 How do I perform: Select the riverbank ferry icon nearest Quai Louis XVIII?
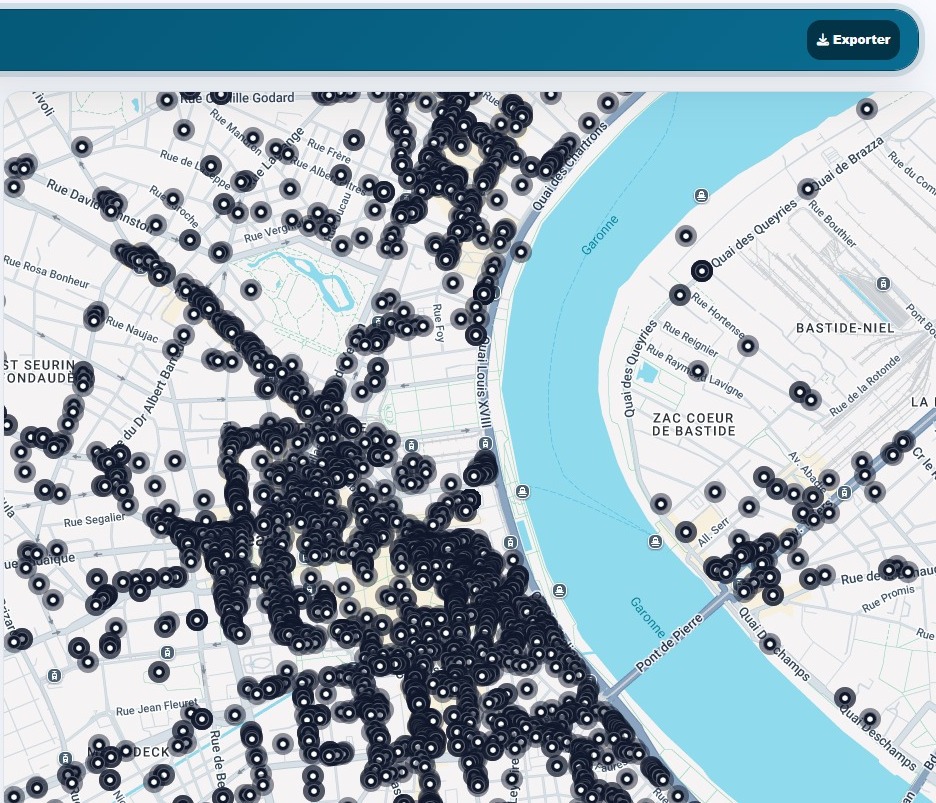tap(522, 492)
